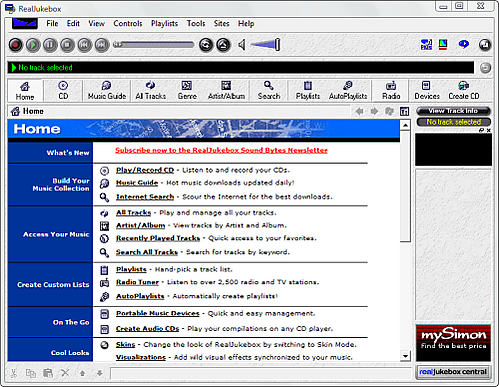
Task: Click the blue message bubble icon
Action: point(463,44)
